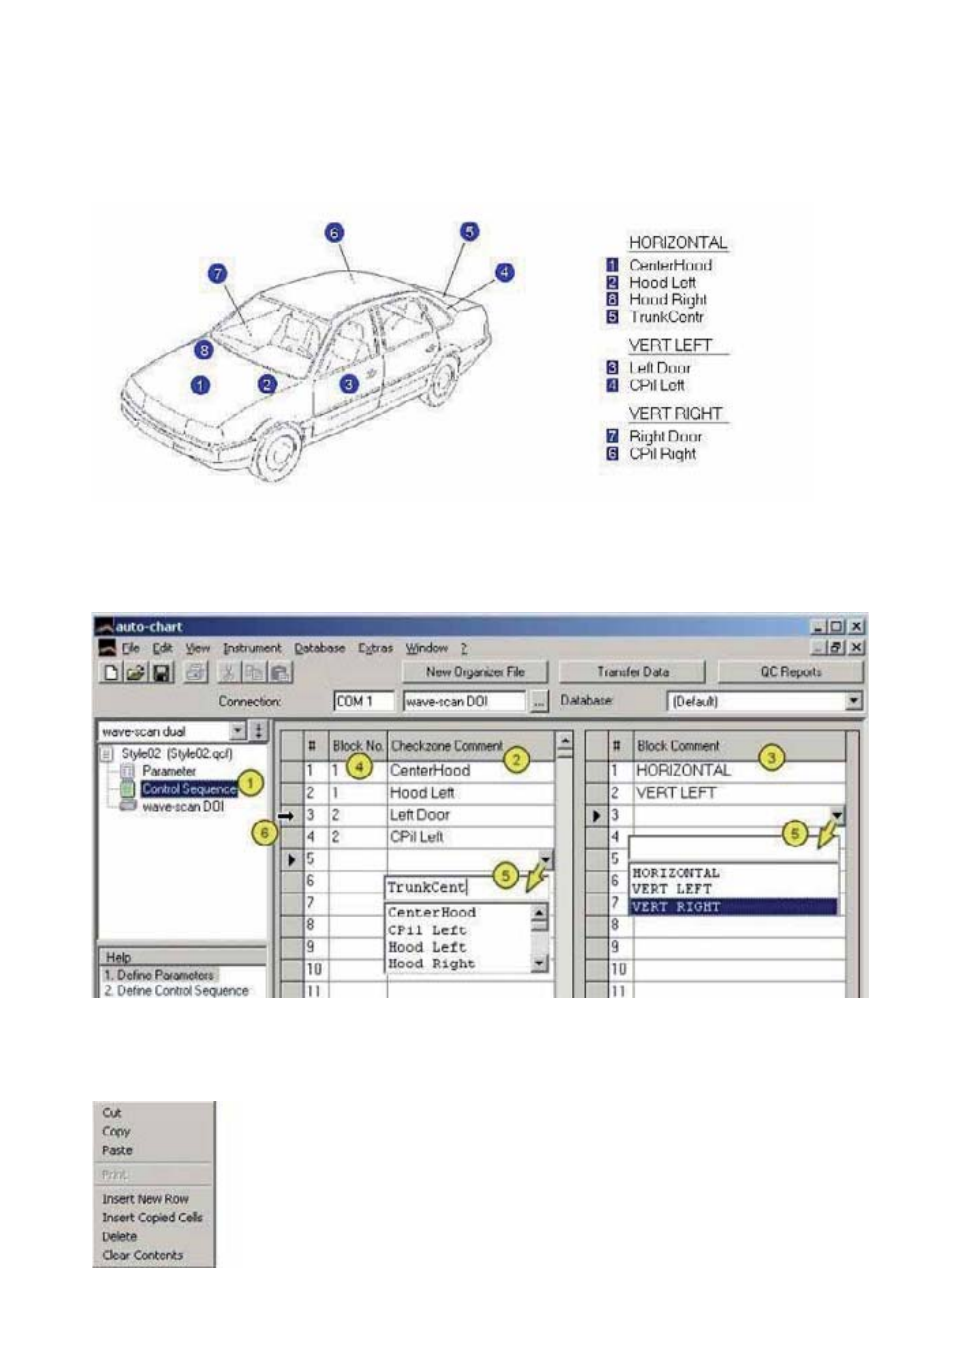Screen dimensions: 953x1352
Task: Open the Instrument menu
Action: click(x=252, y=648)
